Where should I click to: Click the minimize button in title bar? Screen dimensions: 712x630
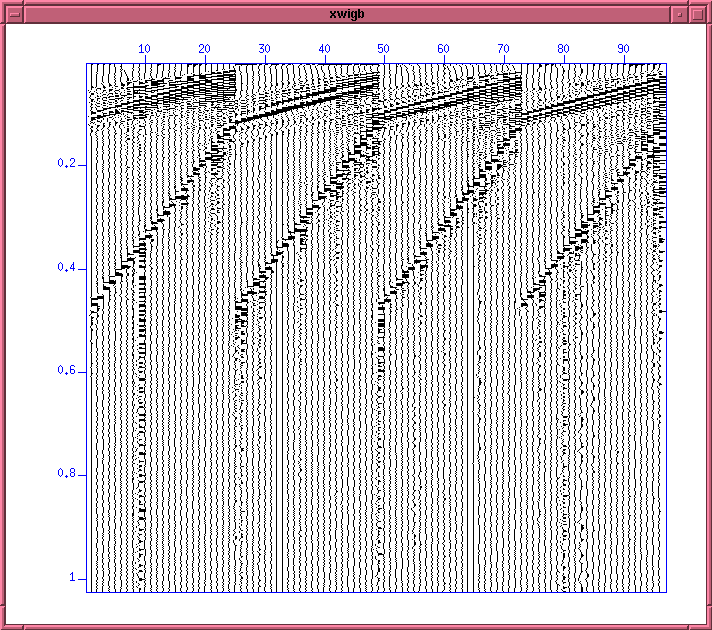[x=679, y=14]
